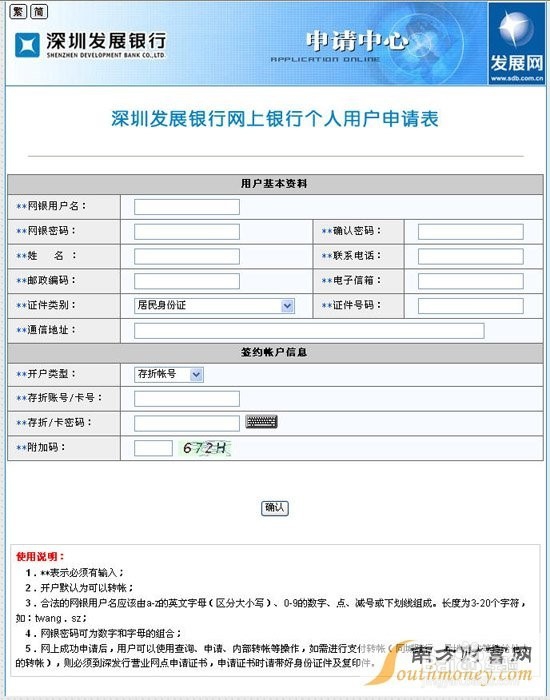Open the 证件类别 dropdown showing 居民身份证
The image size is (550, 700).
pyautogui.click(x=214, y=306)
